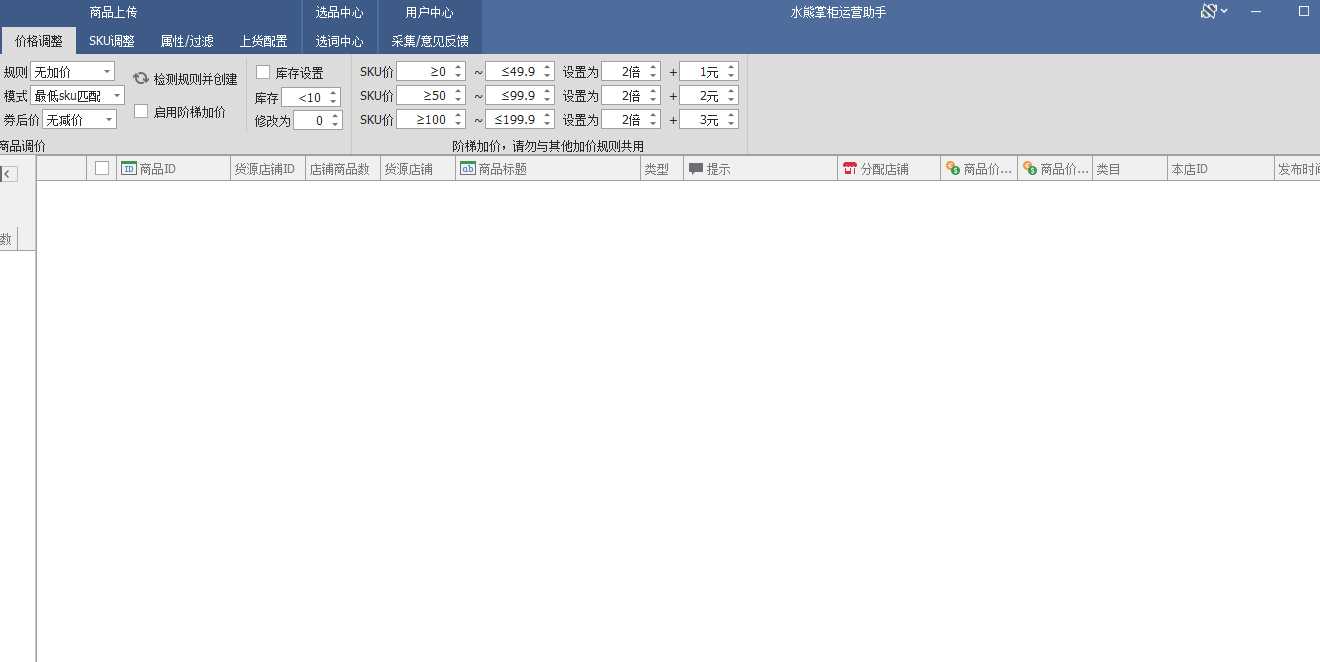Image resolution: width=1320 pixels, height=662 pixels.
Task: Click the 检测规则并创建 button
Action: coord(195,79)
